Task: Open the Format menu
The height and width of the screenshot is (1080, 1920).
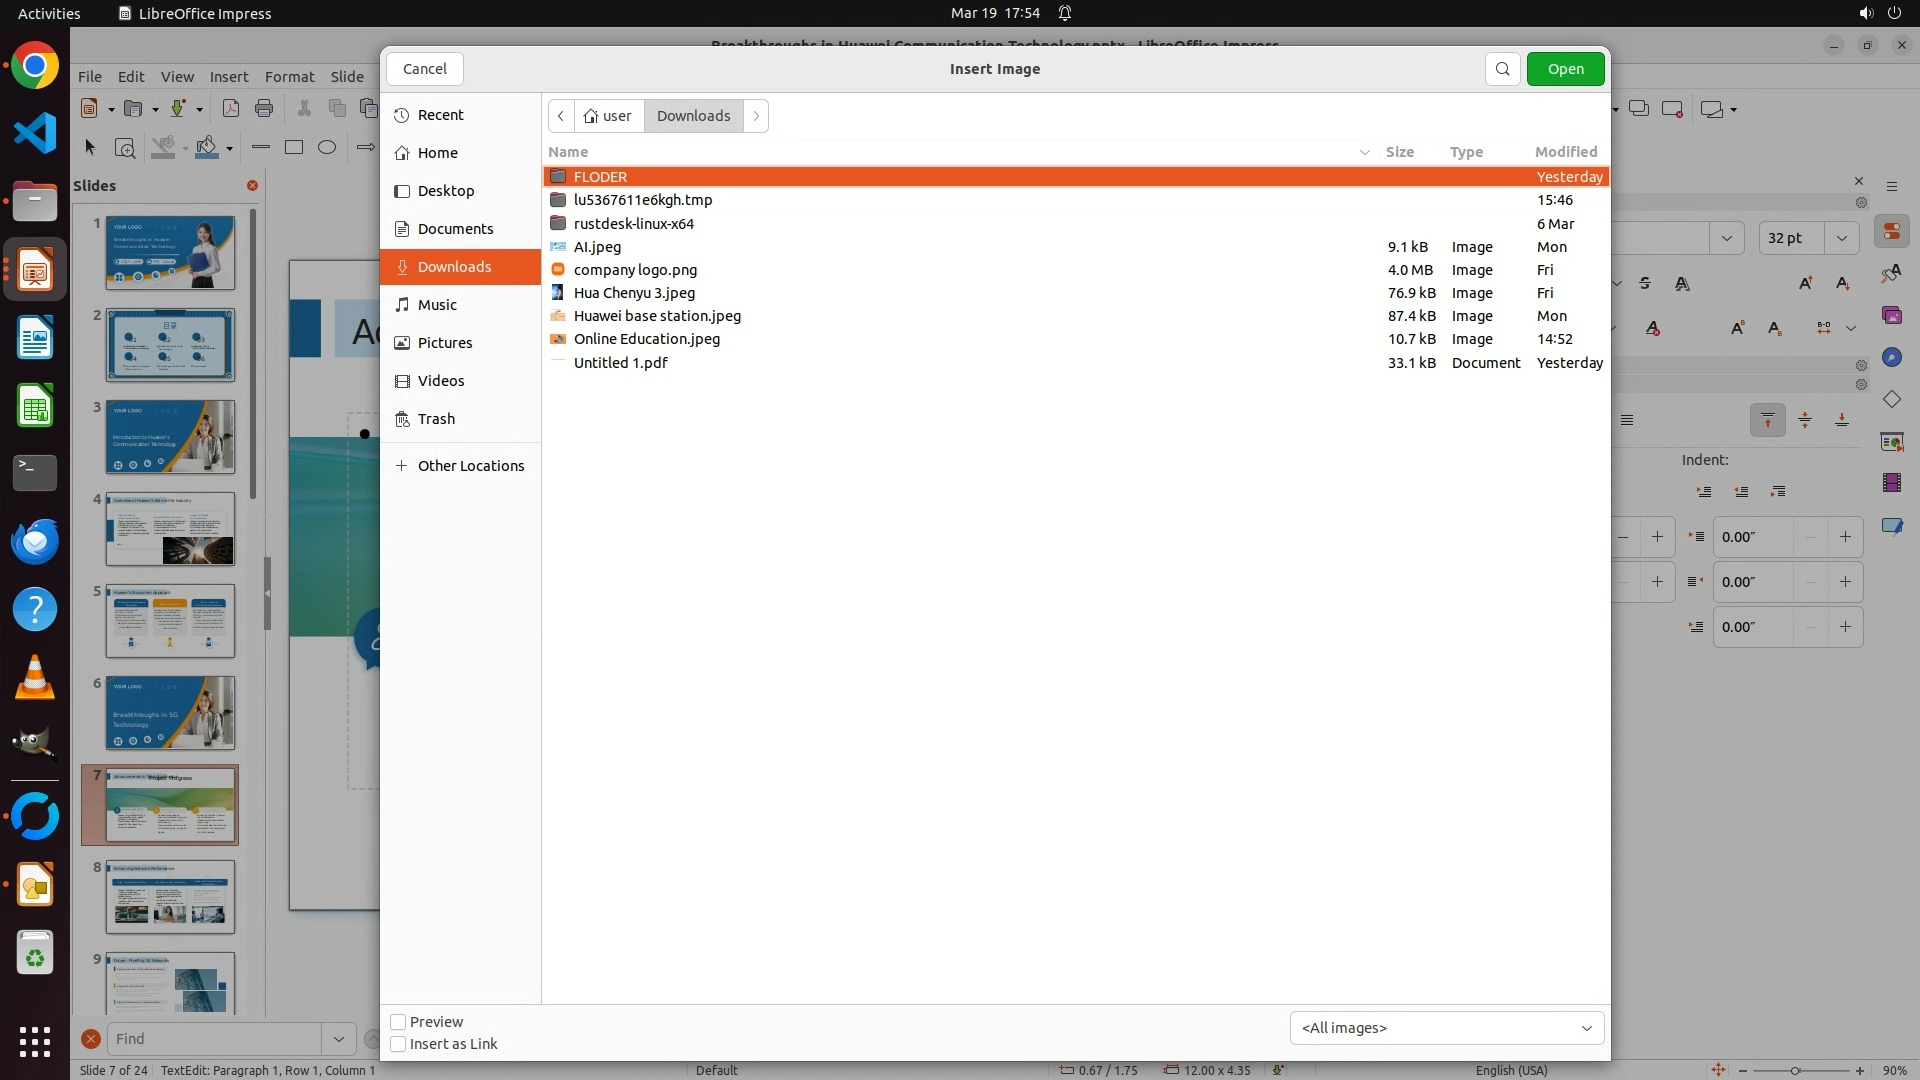Action: click(x=289, y=77)
